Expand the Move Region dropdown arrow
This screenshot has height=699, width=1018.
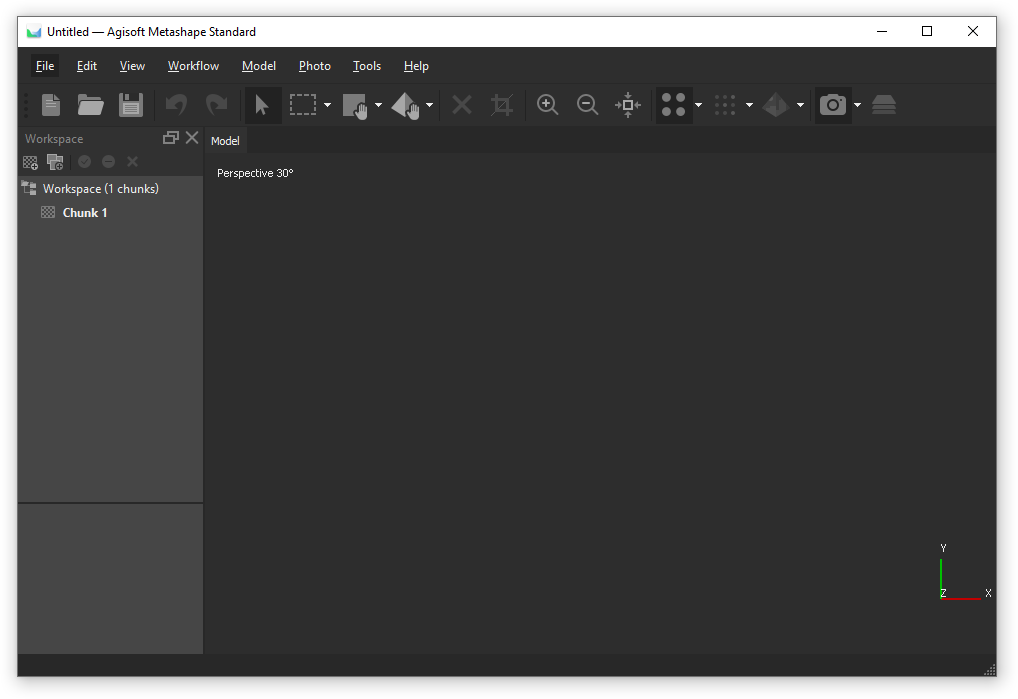379,105
